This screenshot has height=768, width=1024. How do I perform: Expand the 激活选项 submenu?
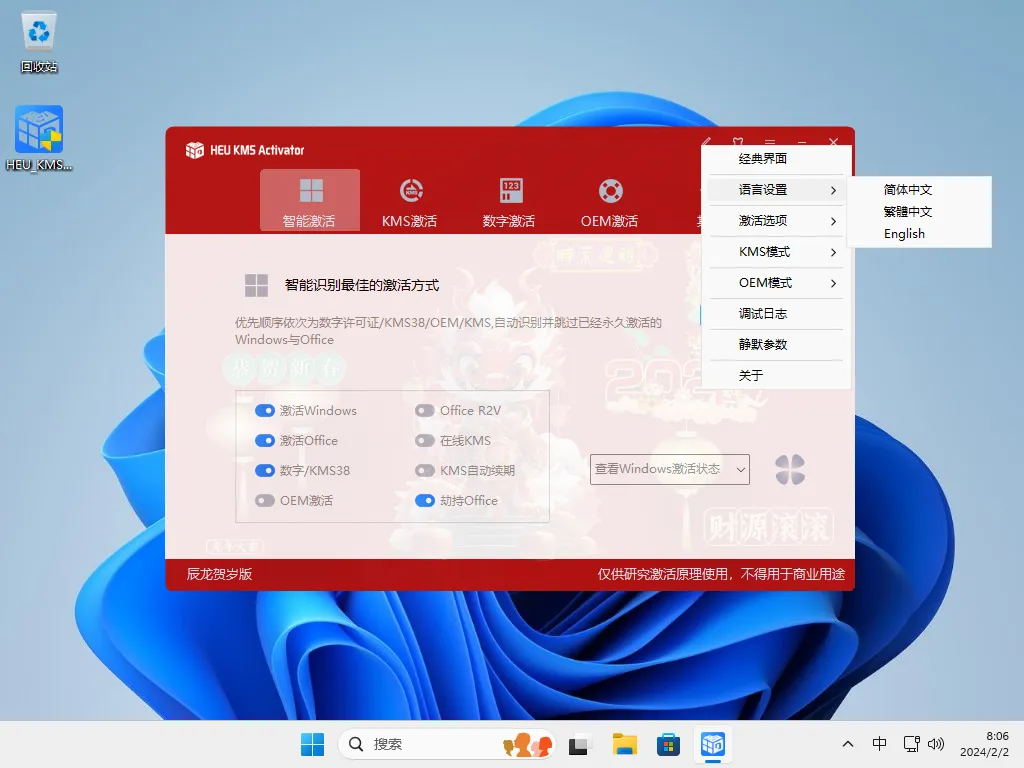pos(776,221)
